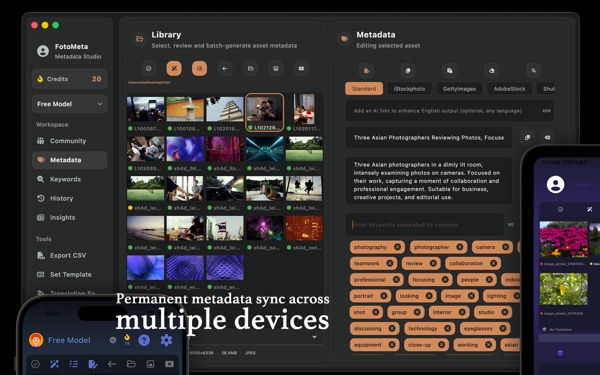Viewport: 600px width, 375px height.
Task: Click the folder icon on phone toolbar
Action: pyautogui.click(x=131, y=364)
